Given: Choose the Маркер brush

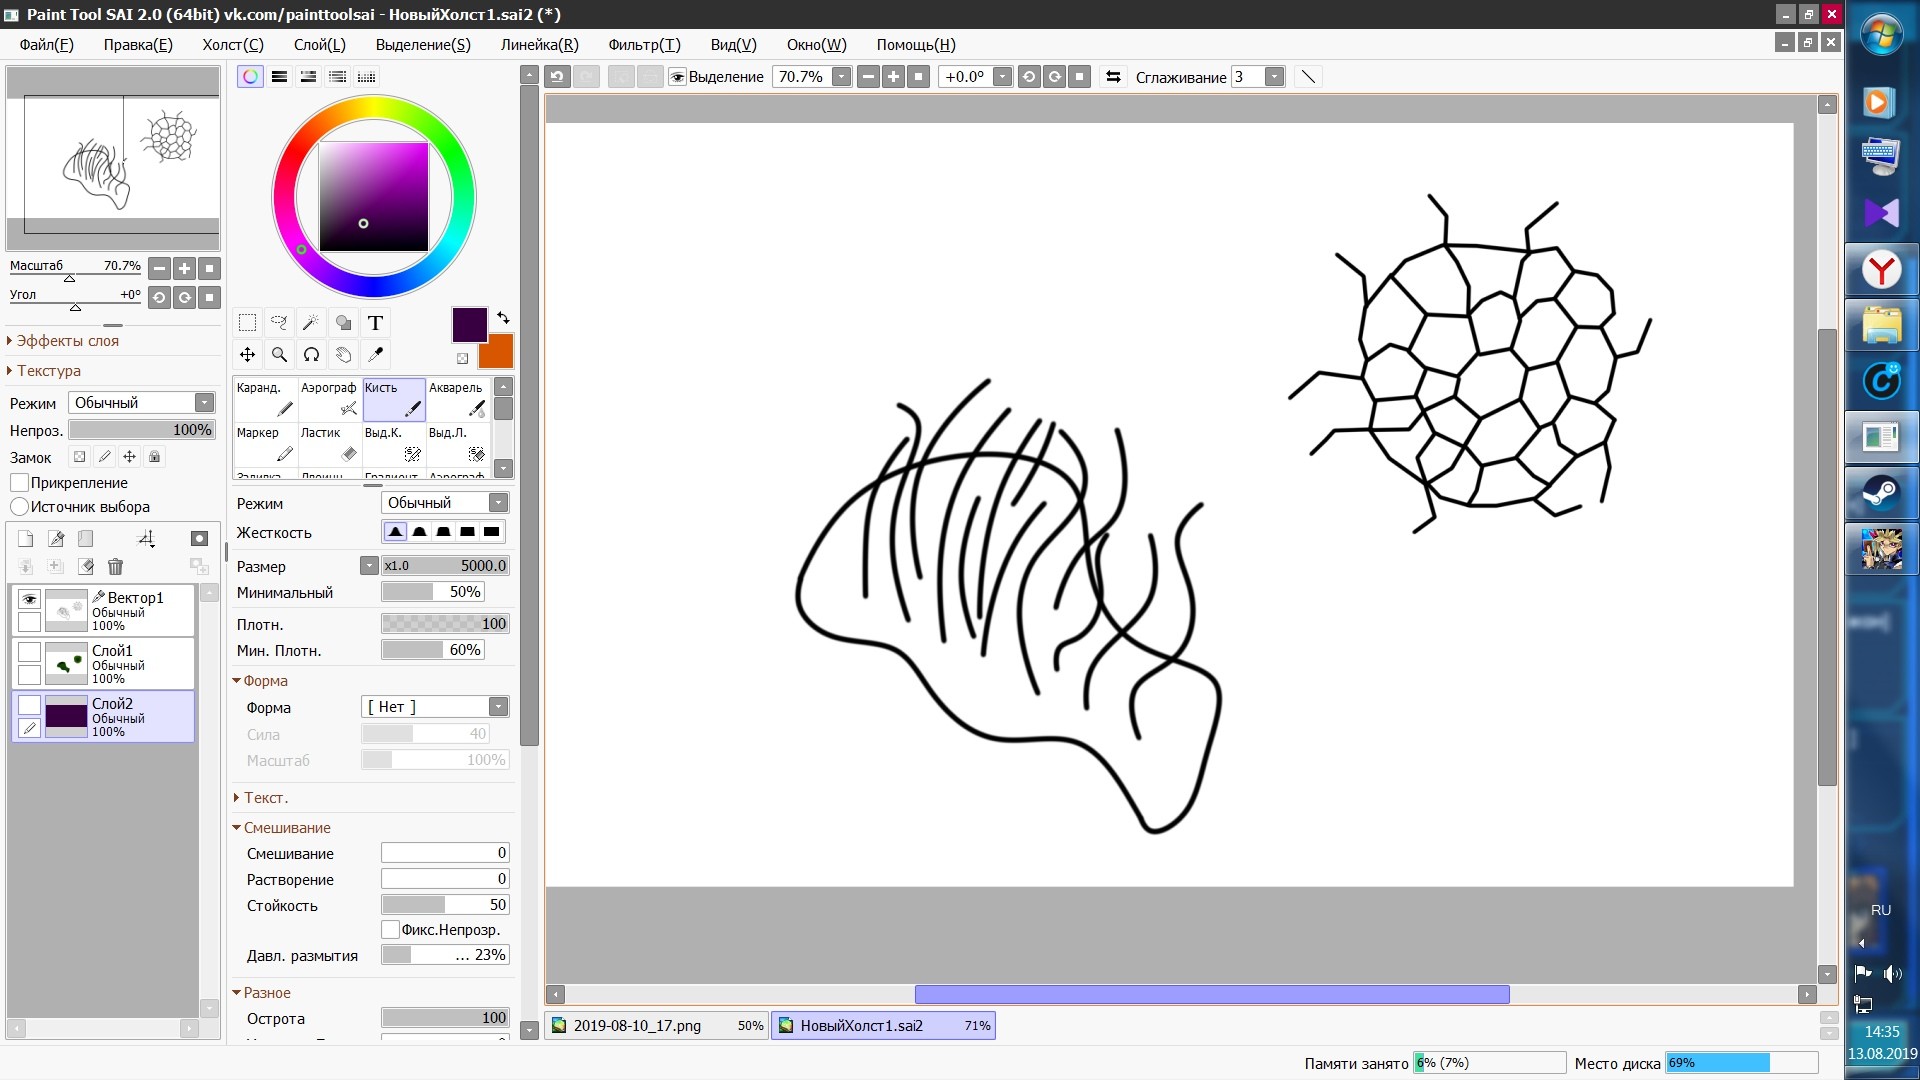Looking at the screenshot, I should click(266, 444).
